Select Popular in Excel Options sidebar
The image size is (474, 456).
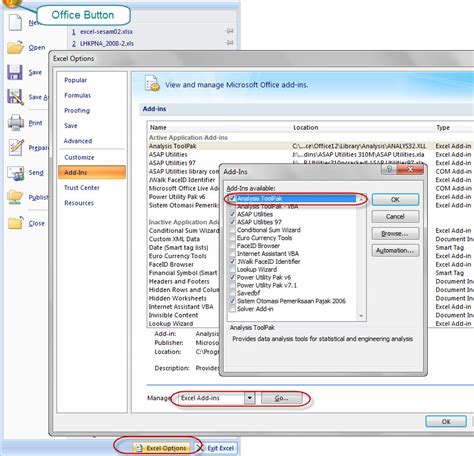76,80
